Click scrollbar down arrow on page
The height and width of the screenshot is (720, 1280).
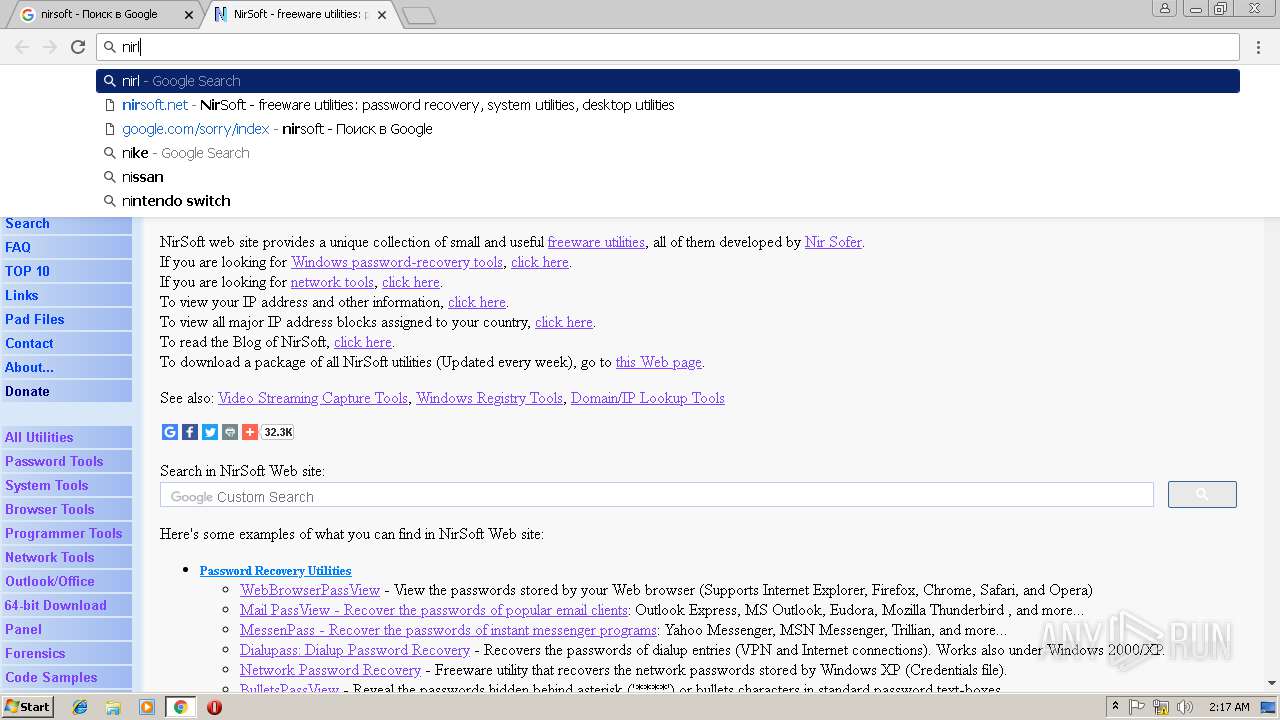point(1272,684)
